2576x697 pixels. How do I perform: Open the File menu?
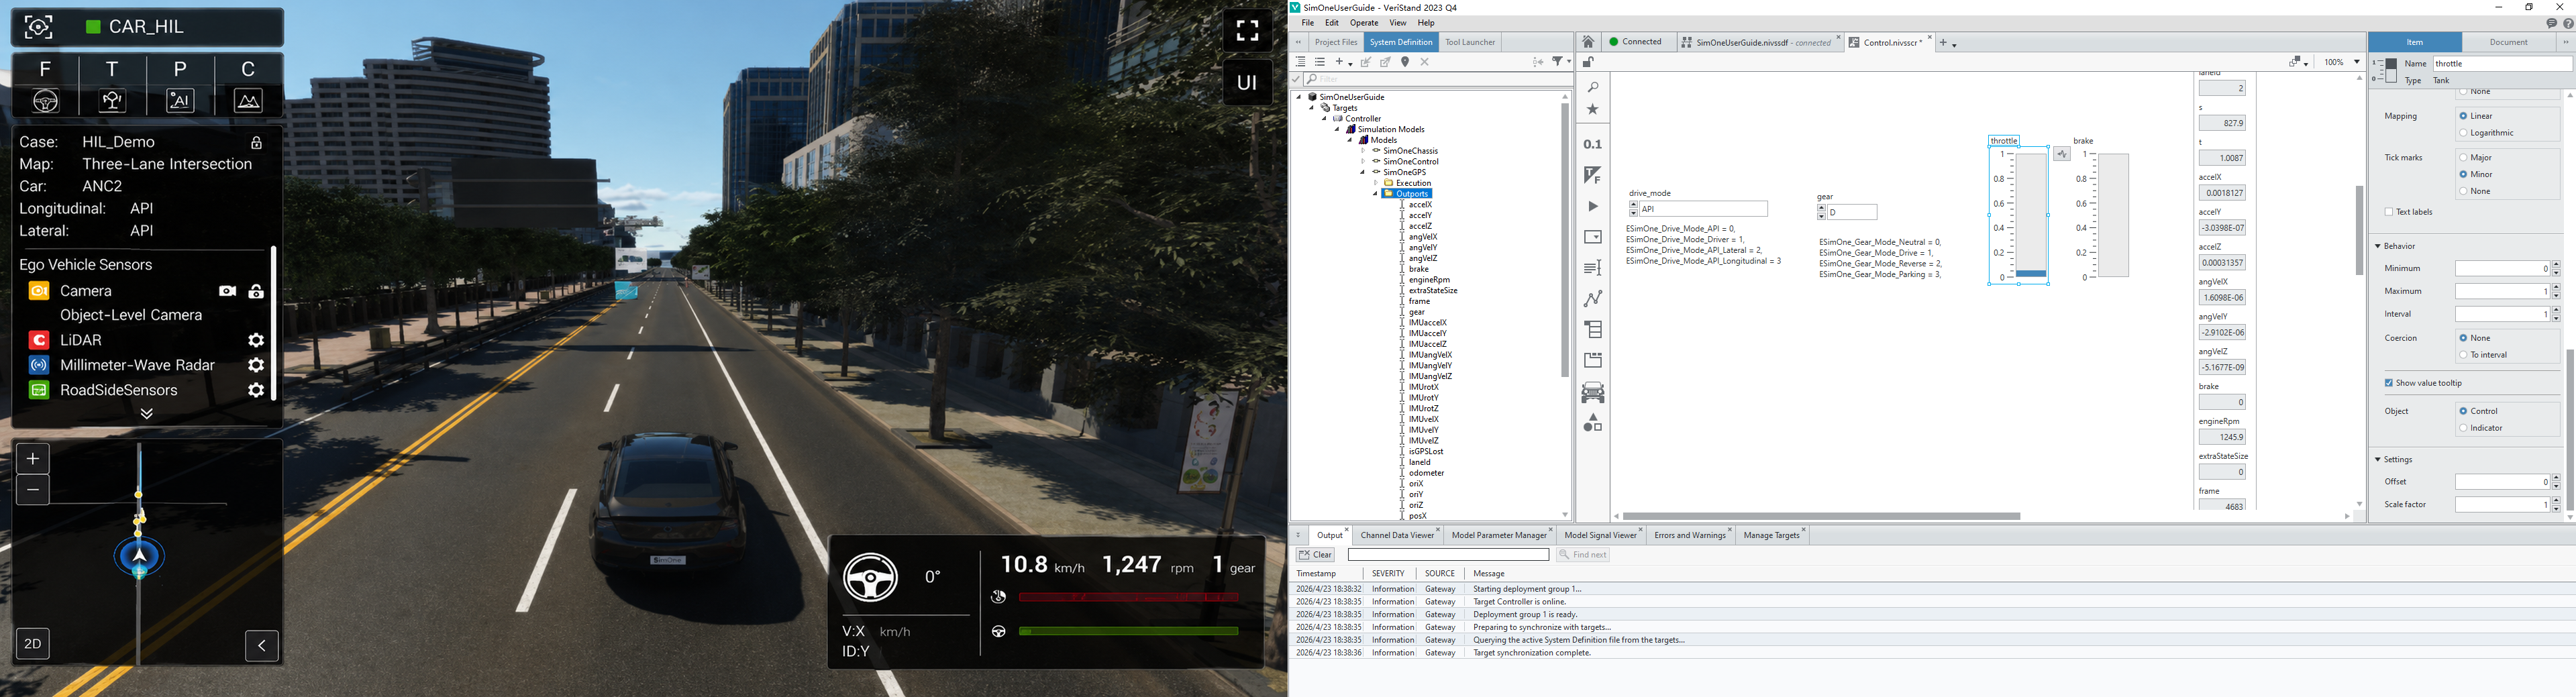pos(1307,23)
